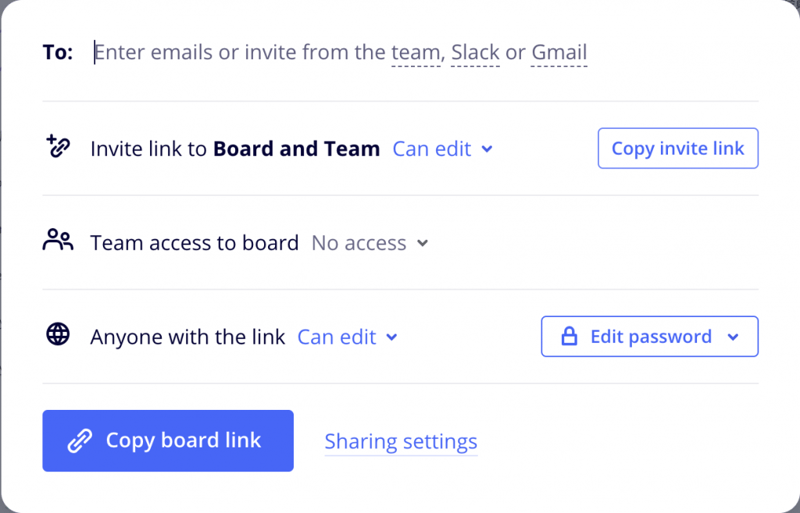Expand the arrow on the Edit password button

pos(733,337)
